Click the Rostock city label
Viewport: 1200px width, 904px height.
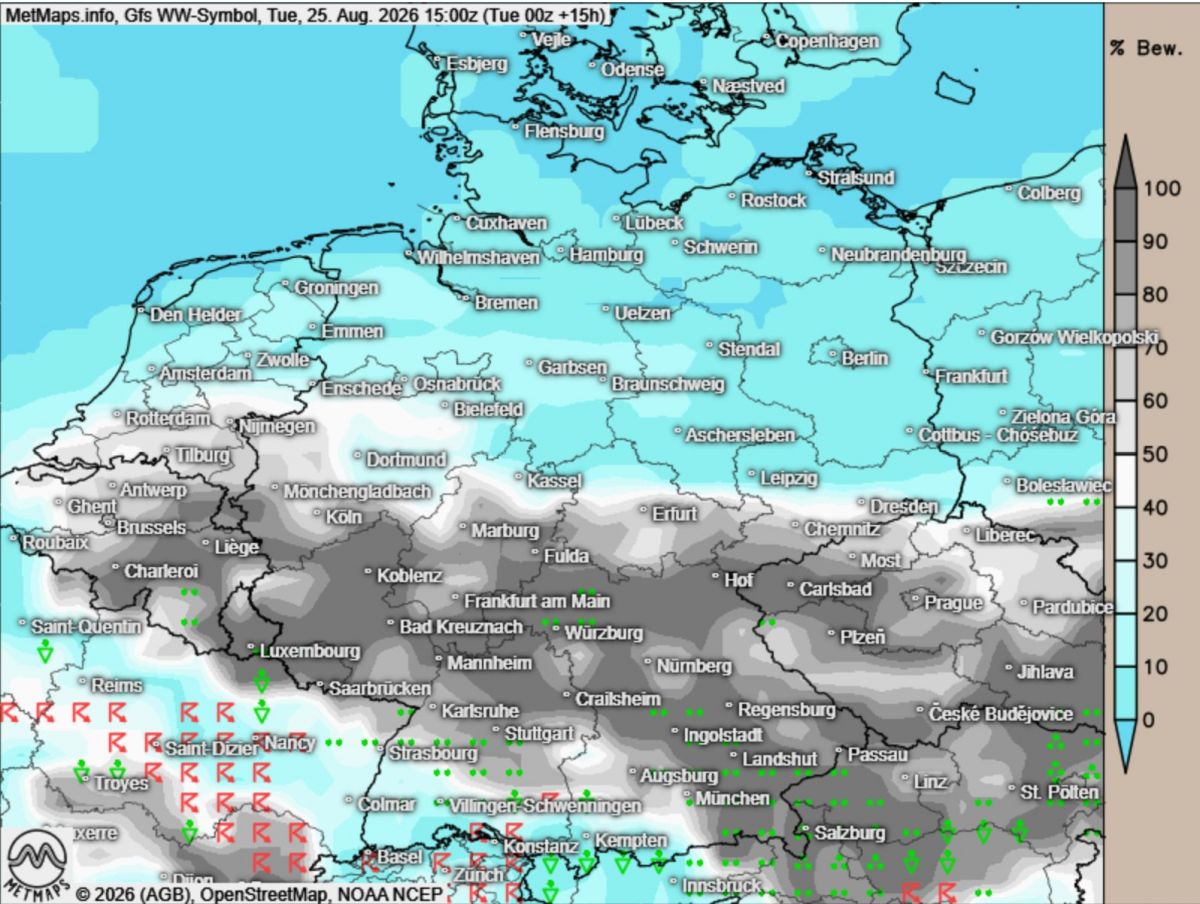coord(773,200)
